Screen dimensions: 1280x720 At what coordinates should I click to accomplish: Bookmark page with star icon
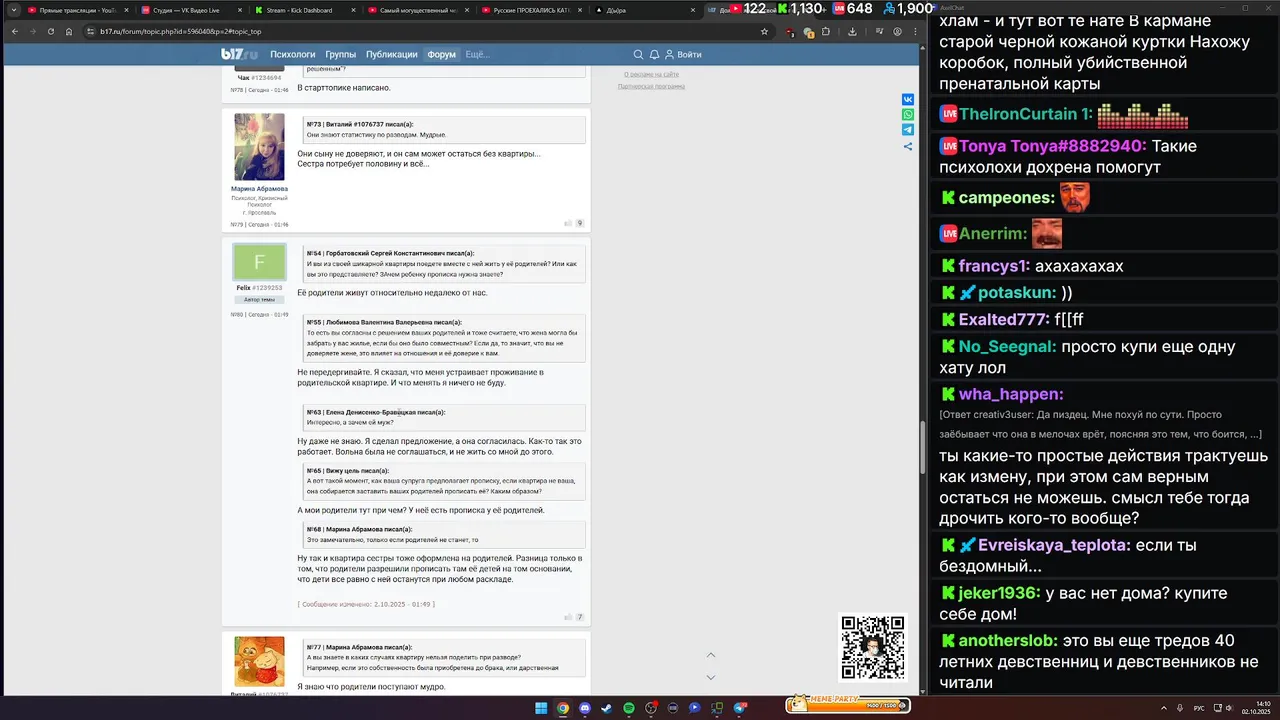tap(764, 31)
